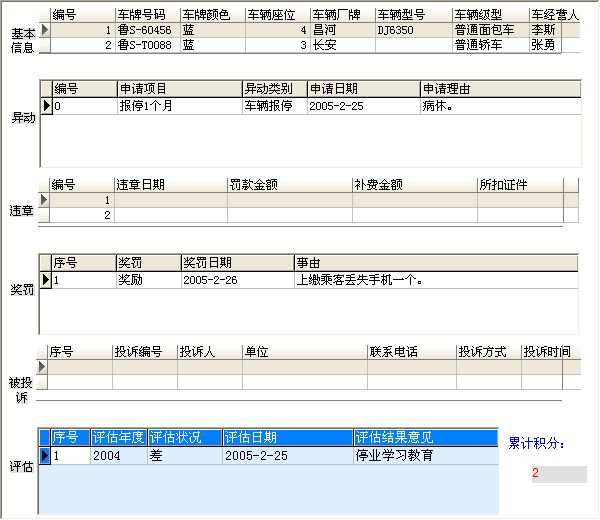The width and height of the screenshot is (600, 520).
Task: Select row indicator of 报停1个月 record
Action: point(46,106)
